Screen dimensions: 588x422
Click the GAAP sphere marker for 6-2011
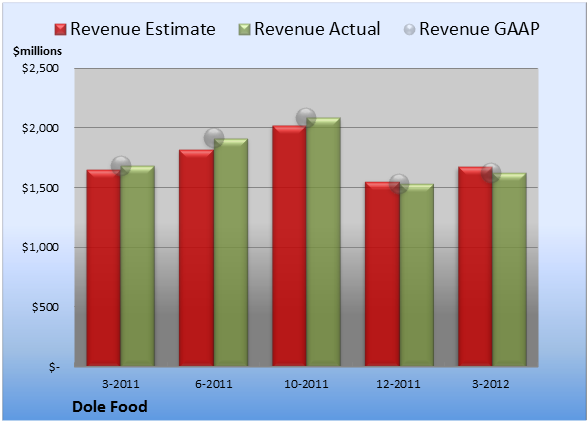tap(214, 138)
